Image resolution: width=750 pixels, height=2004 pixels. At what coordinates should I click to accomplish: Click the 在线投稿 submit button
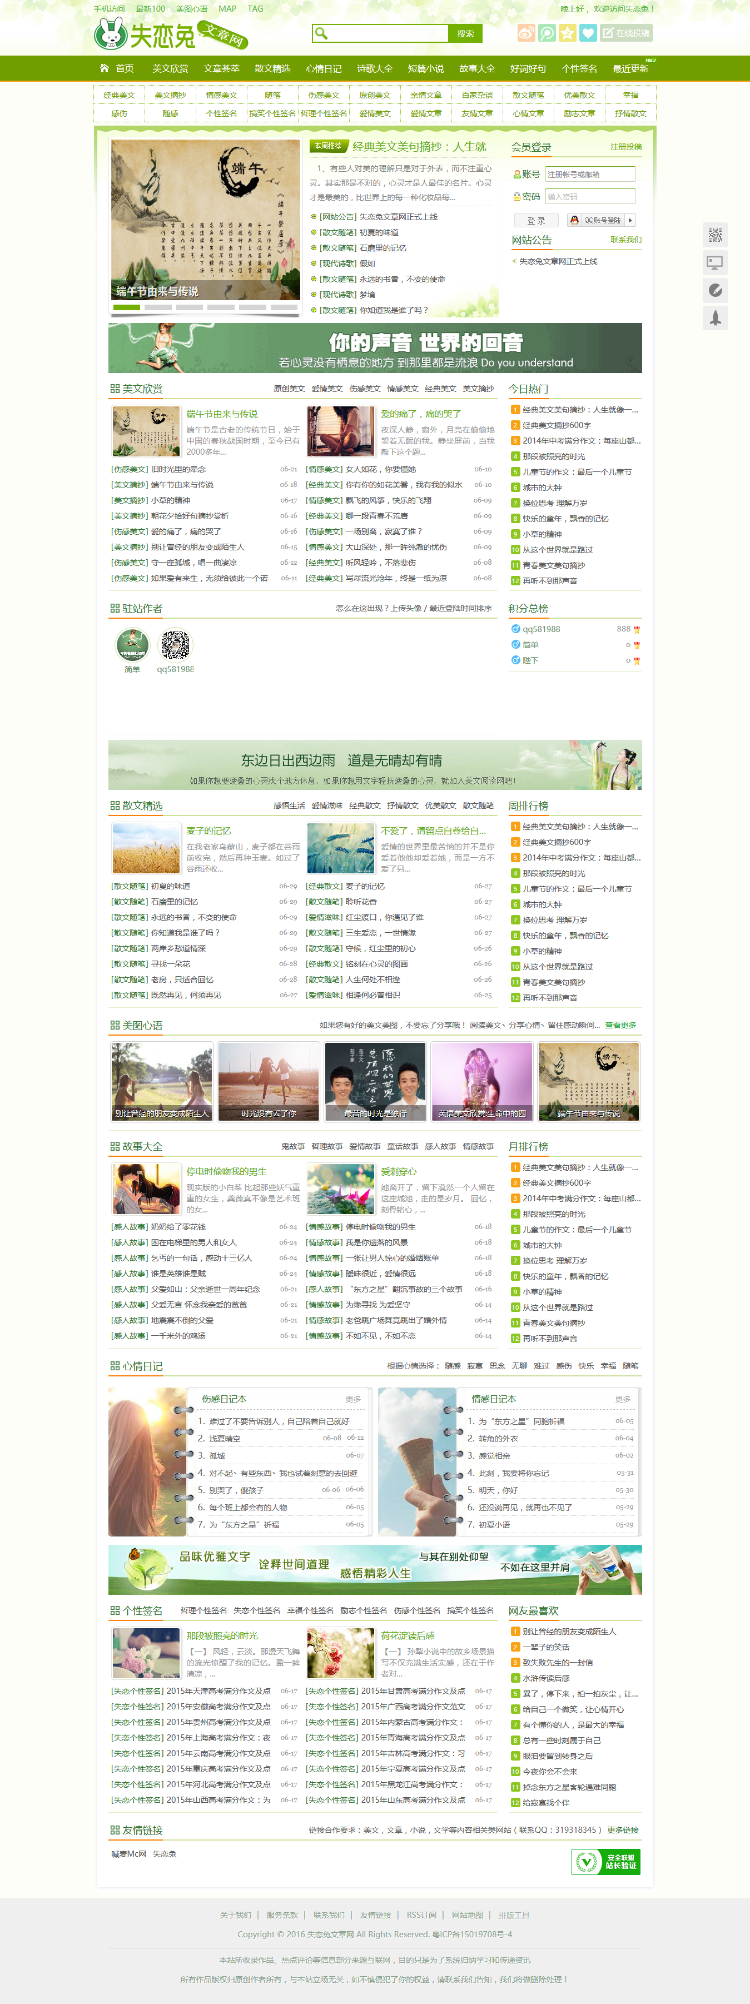click(627, 33)
